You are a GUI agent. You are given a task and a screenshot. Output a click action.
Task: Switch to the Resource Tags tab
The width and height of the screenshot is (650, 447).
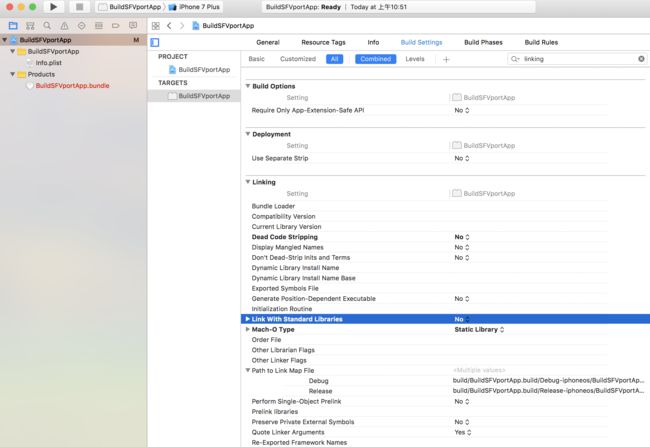(323, 42)
